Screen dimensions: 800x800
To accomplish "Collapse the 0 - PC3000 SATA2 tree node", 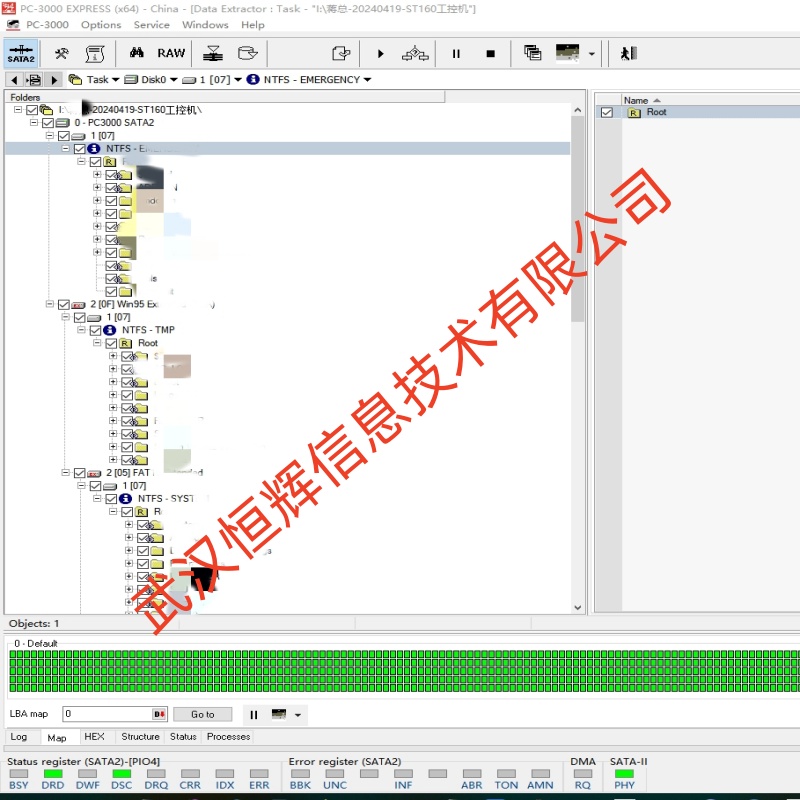I will click(34, 122).
